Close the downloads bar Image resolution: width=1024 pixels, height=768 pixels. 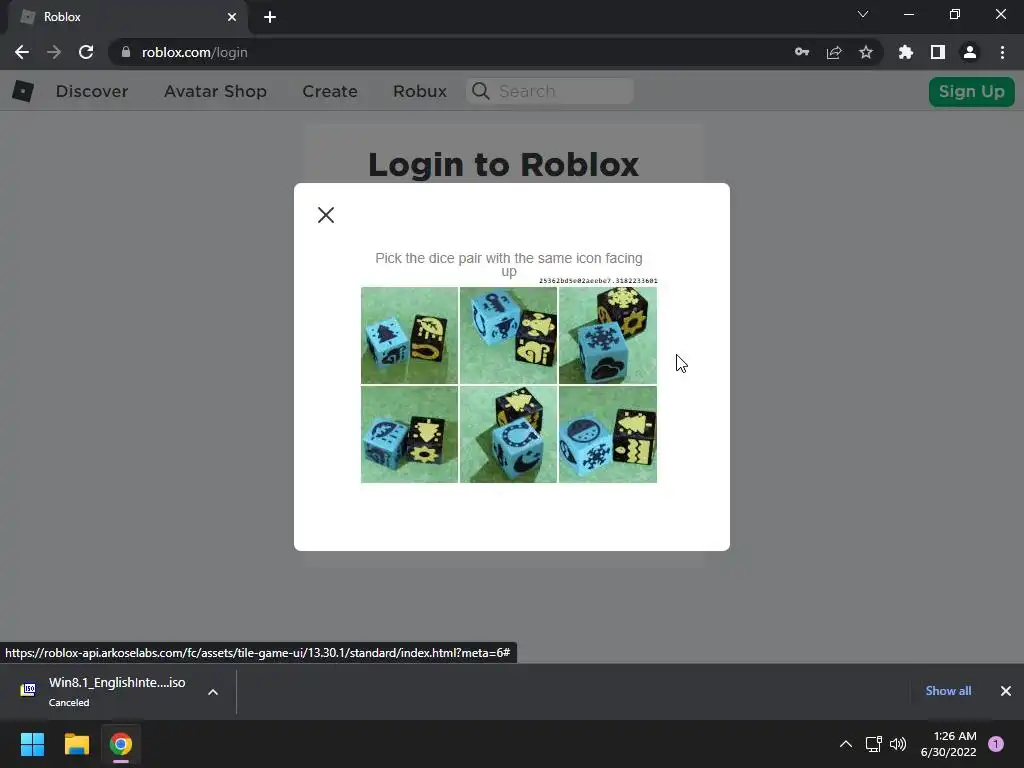[1006, 691]
